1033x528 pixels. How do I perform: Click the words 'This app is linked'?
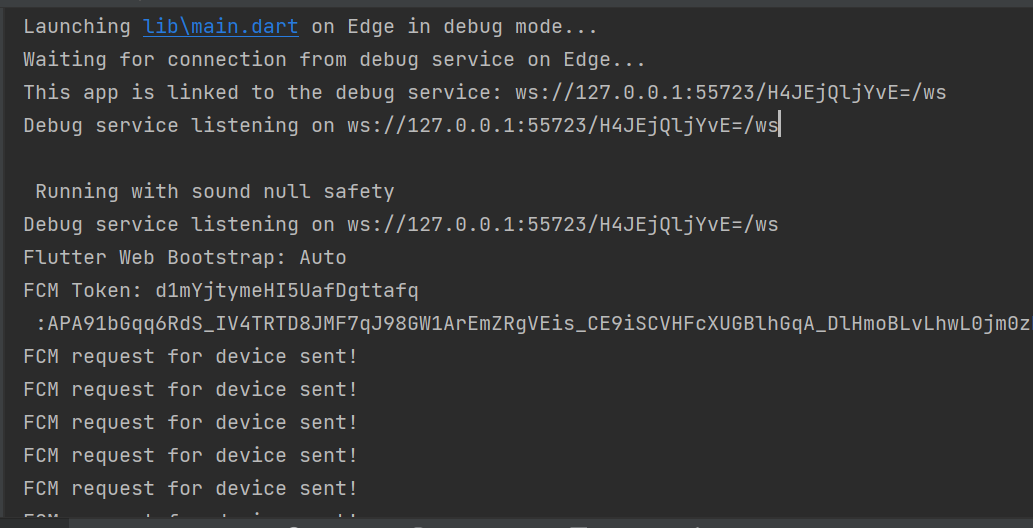tap(131, 93)
